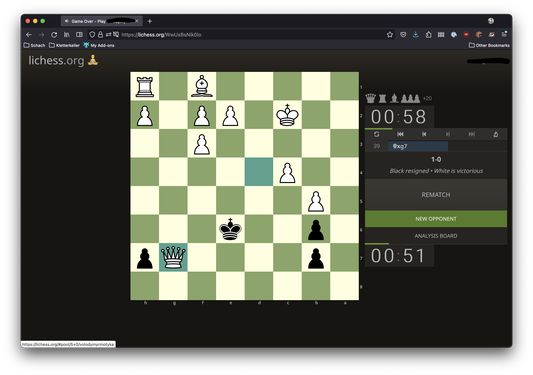Open the Kletterkeller bookmarks folder
Viewport: 533px width, 375px height.
pos(64,45)
